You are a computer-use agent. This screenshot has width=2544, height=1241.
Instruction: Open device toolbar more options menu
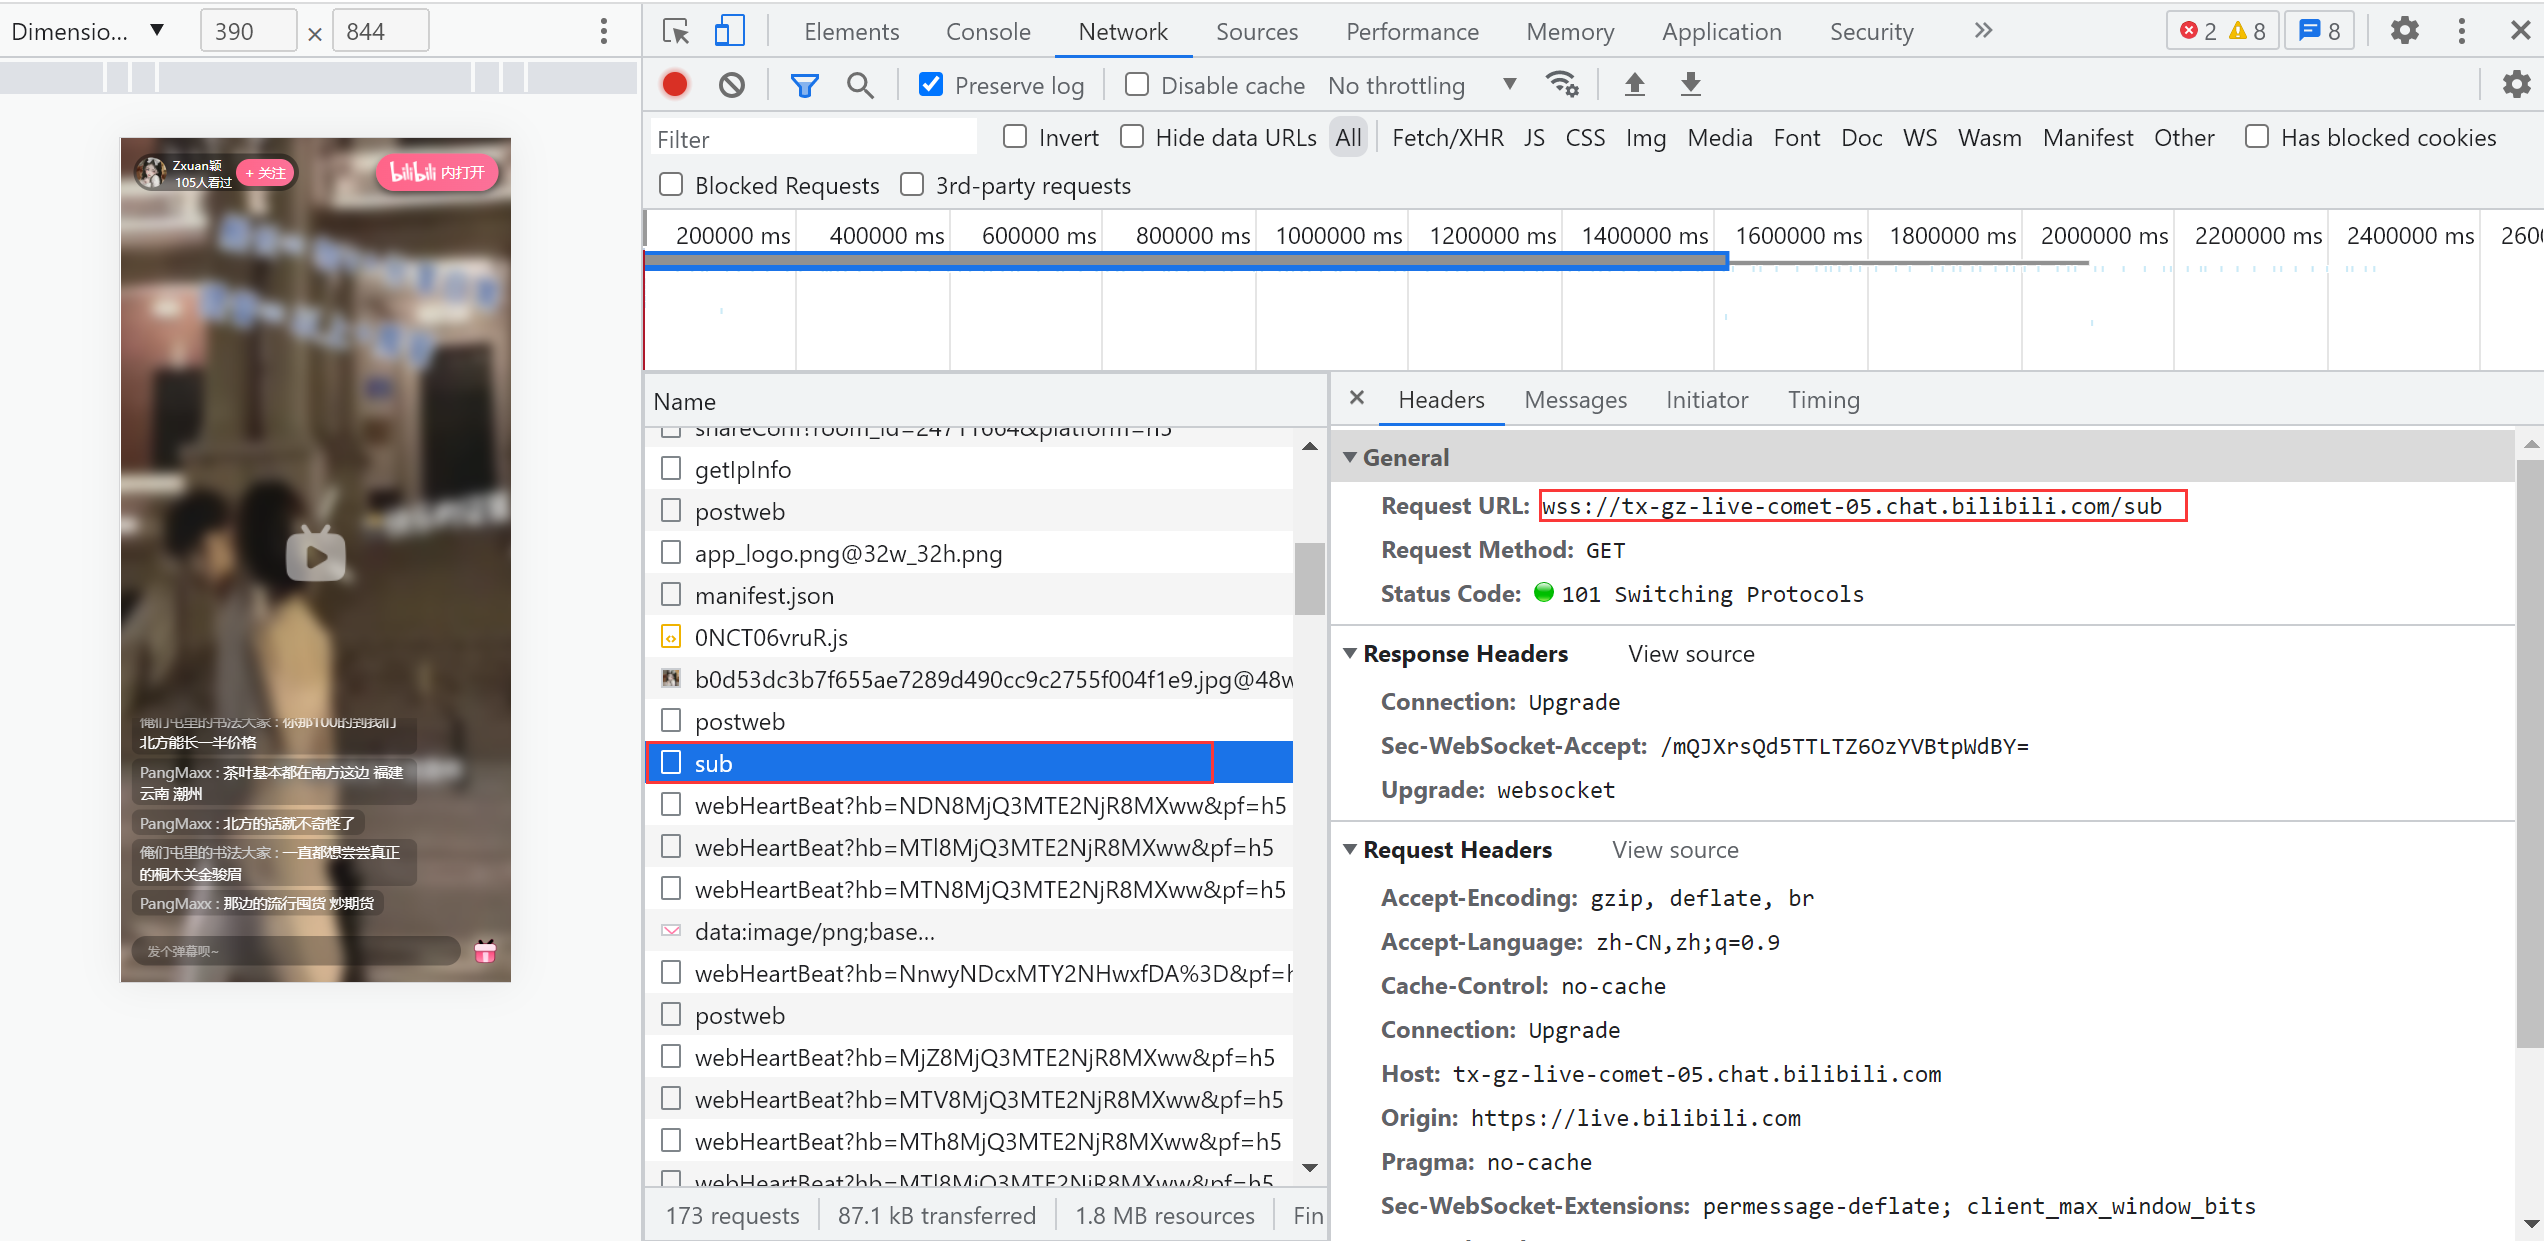603,31
